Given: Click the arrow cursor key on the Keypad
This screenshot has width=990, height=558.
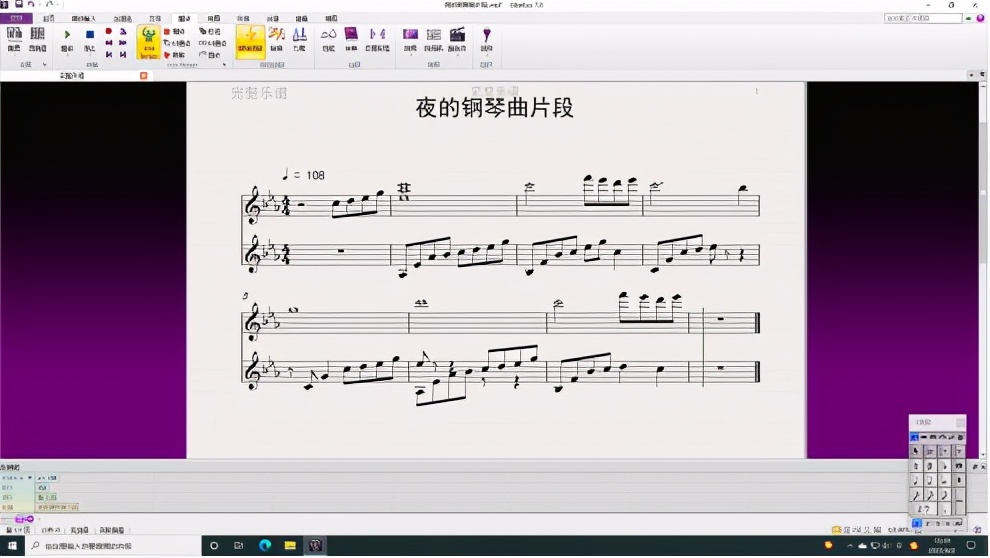Looking at the screenshot, I should pyautogui.click(x=915, y=451).
